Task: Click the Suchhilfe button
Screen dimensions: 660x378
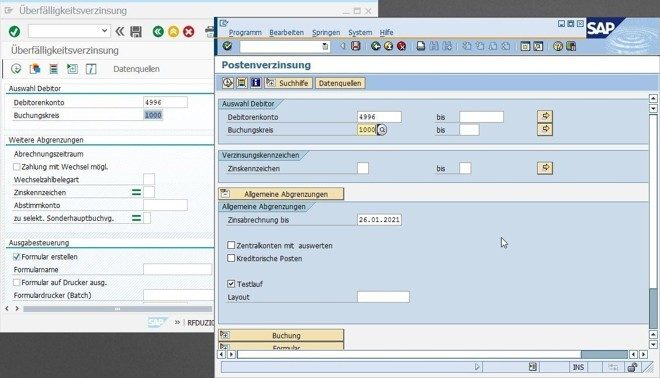Action: pyautogui.click(x=288, y=83)
